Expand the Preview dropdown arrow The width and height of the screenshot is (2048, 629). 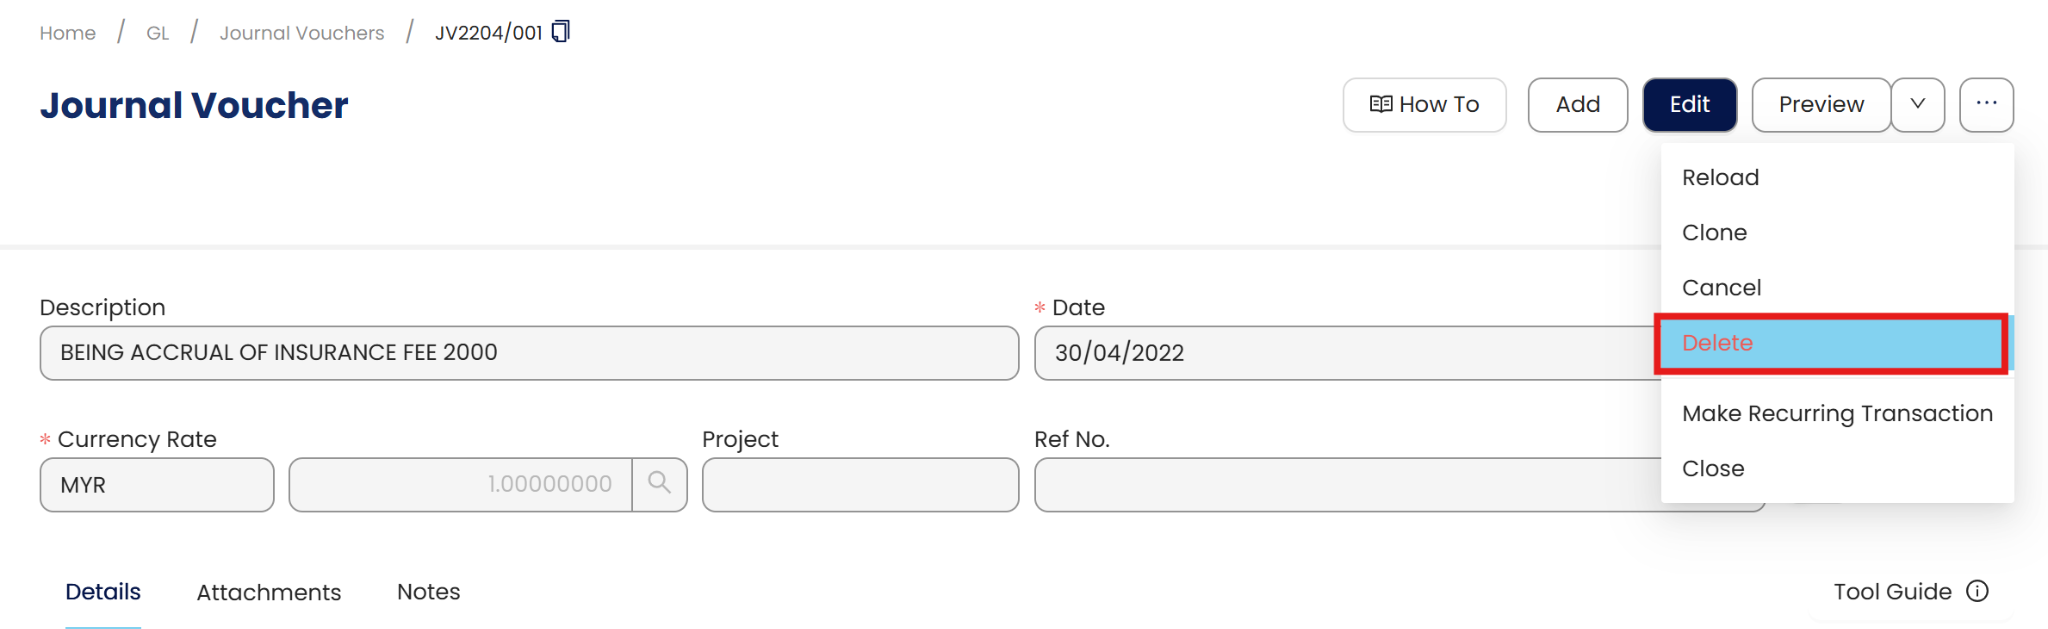[1917, 104]
